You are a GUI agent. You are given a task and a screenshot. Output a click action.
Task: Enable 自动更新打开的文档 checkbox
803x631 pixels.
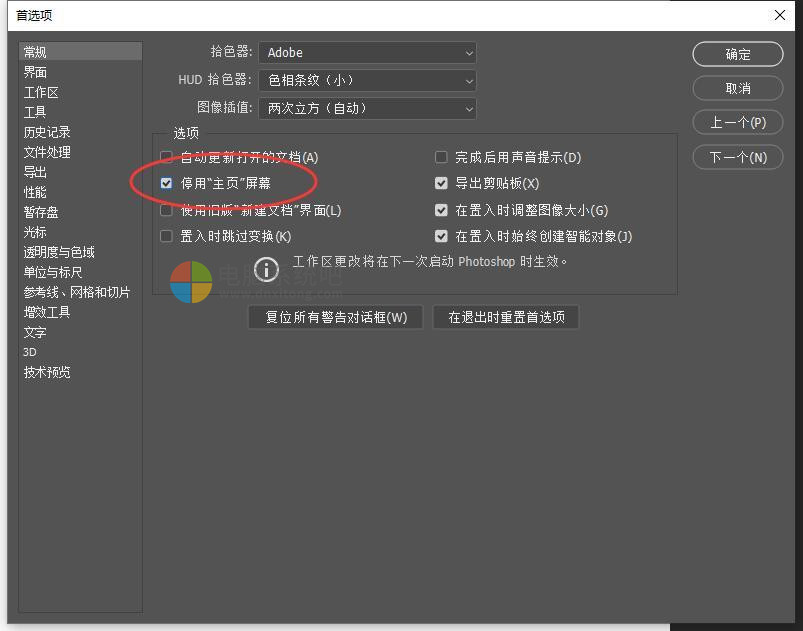tap(167, 158)
